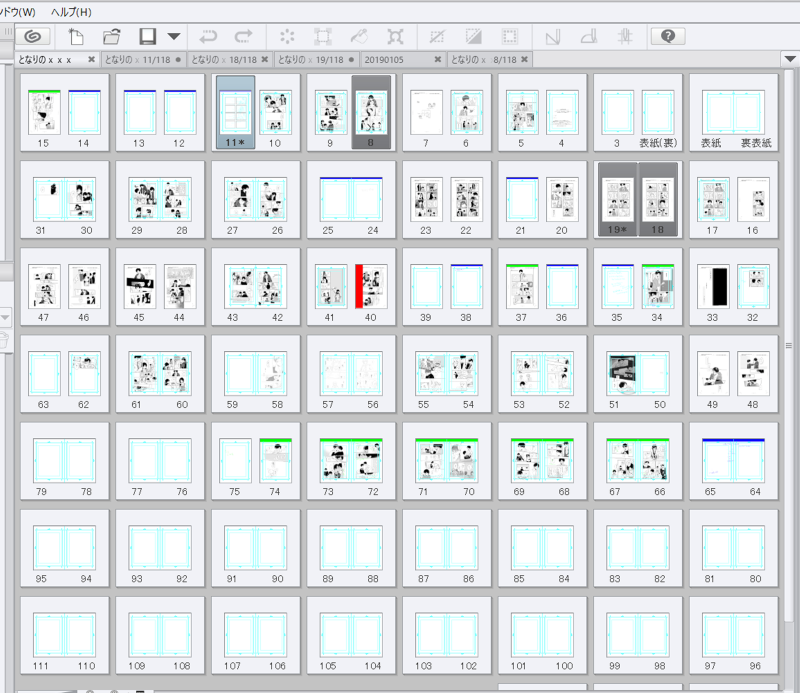Expand the save options dropdown arrow
The width and height of the screenshot is (800, 693).
pyautogui.click(x=173, y=36)
